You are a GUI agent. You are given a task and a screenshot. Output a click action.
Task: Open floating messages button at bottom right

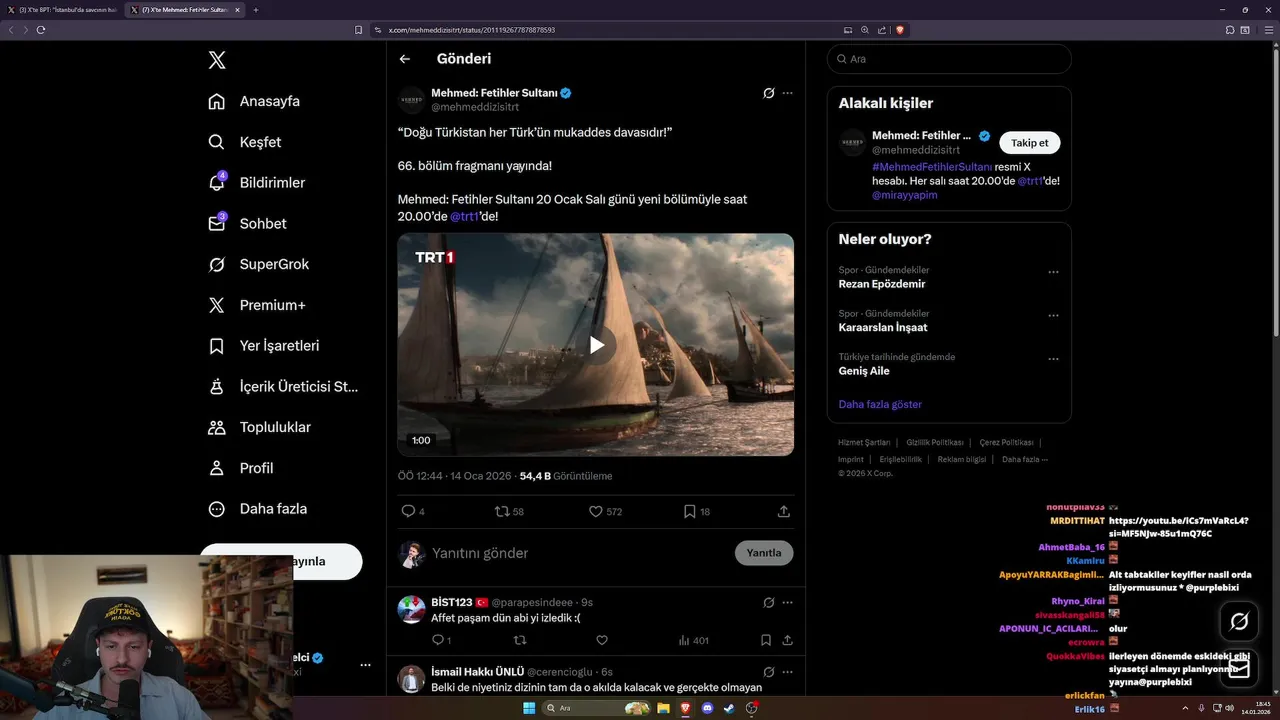1239,667
